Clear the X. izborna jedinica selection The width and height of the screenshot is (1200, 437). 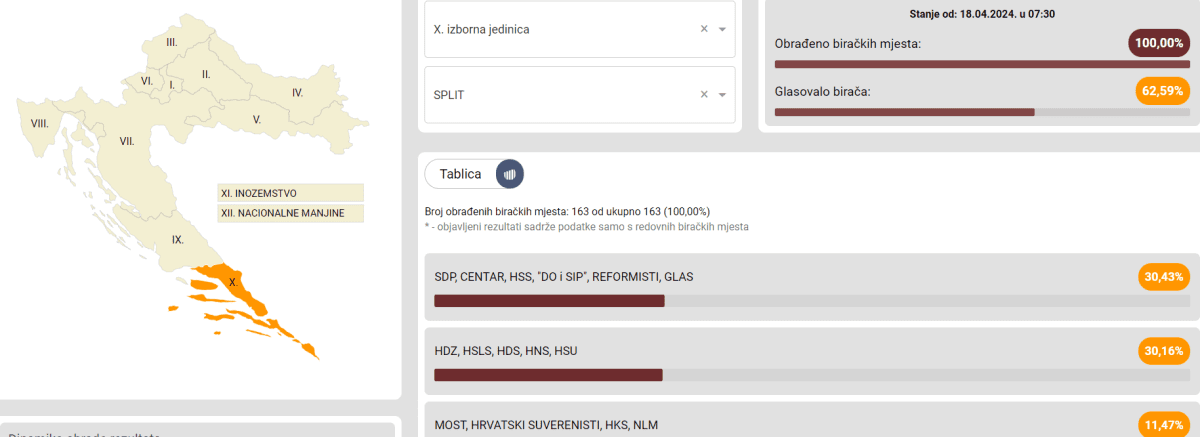[x=704, y=29]
